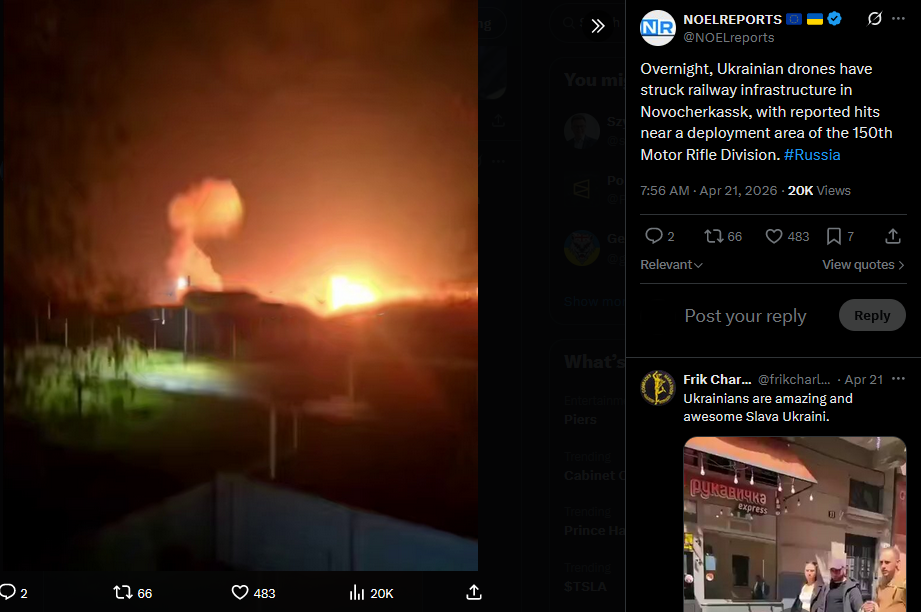921x612 pixels.
Task: Open the Grok icon beside NOELREPORTS header
Action: (x=874, y=19)
